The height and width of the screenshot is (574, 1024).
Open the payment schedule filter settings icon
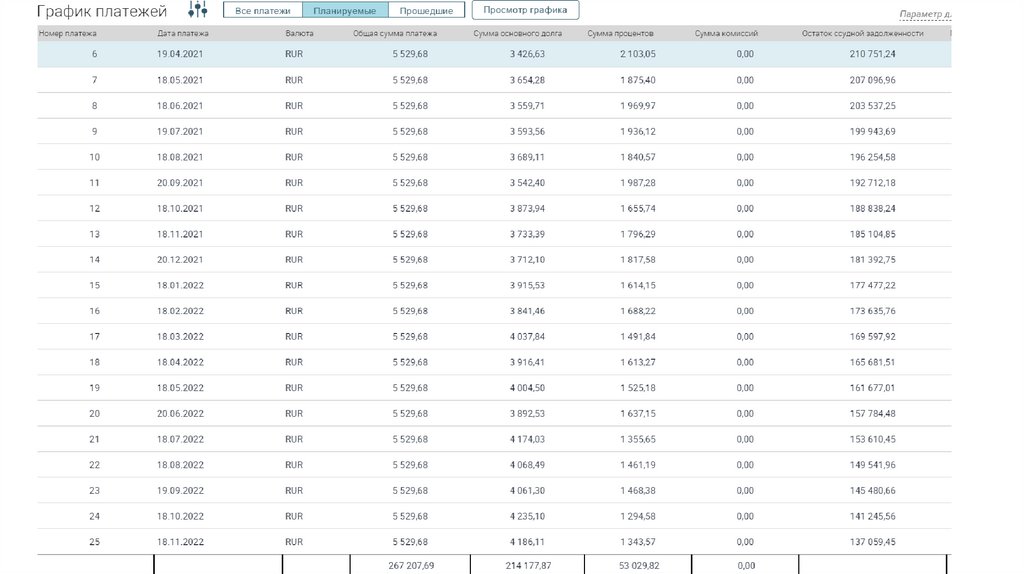[x=198, y=9]
